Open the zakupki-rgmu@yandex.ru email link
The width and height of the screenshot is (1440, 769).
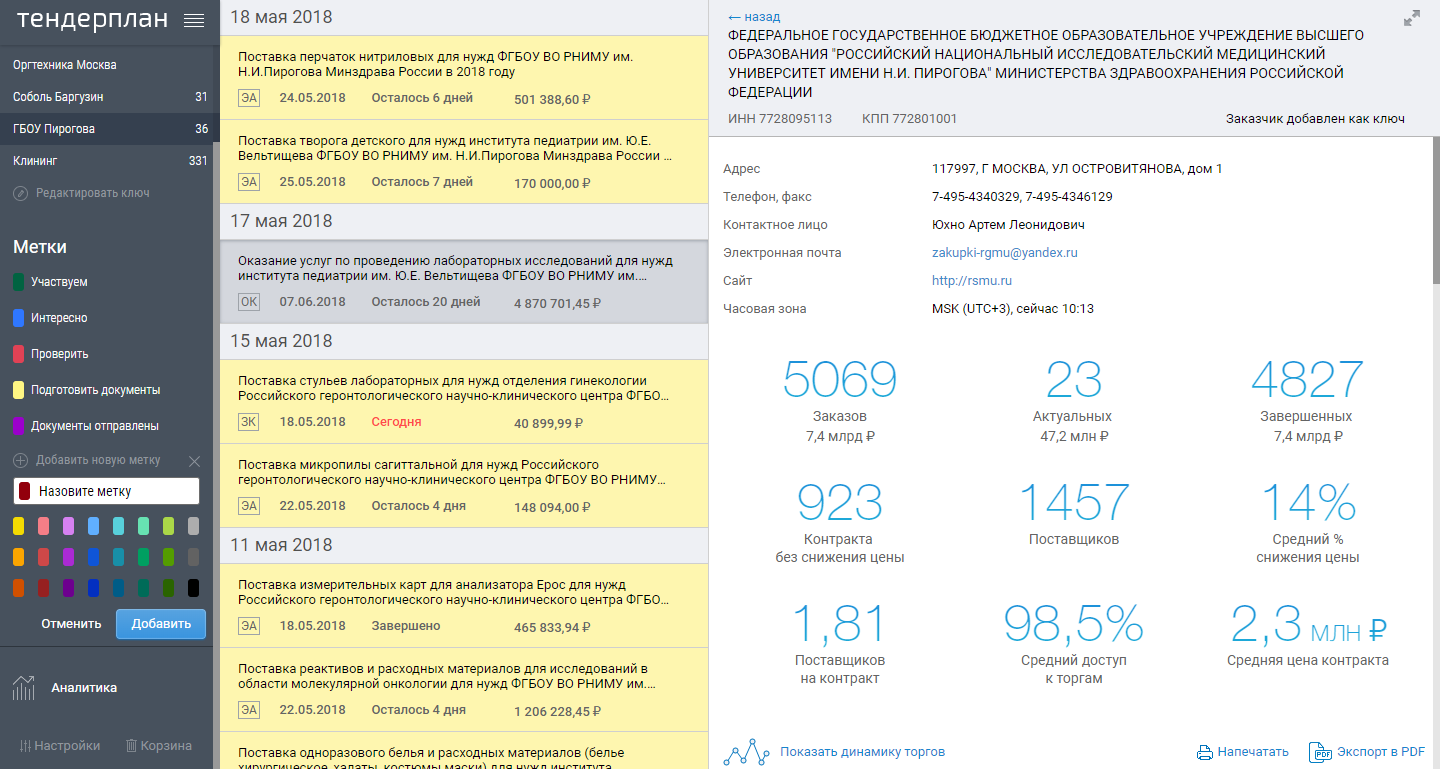tap(1005, 253)
